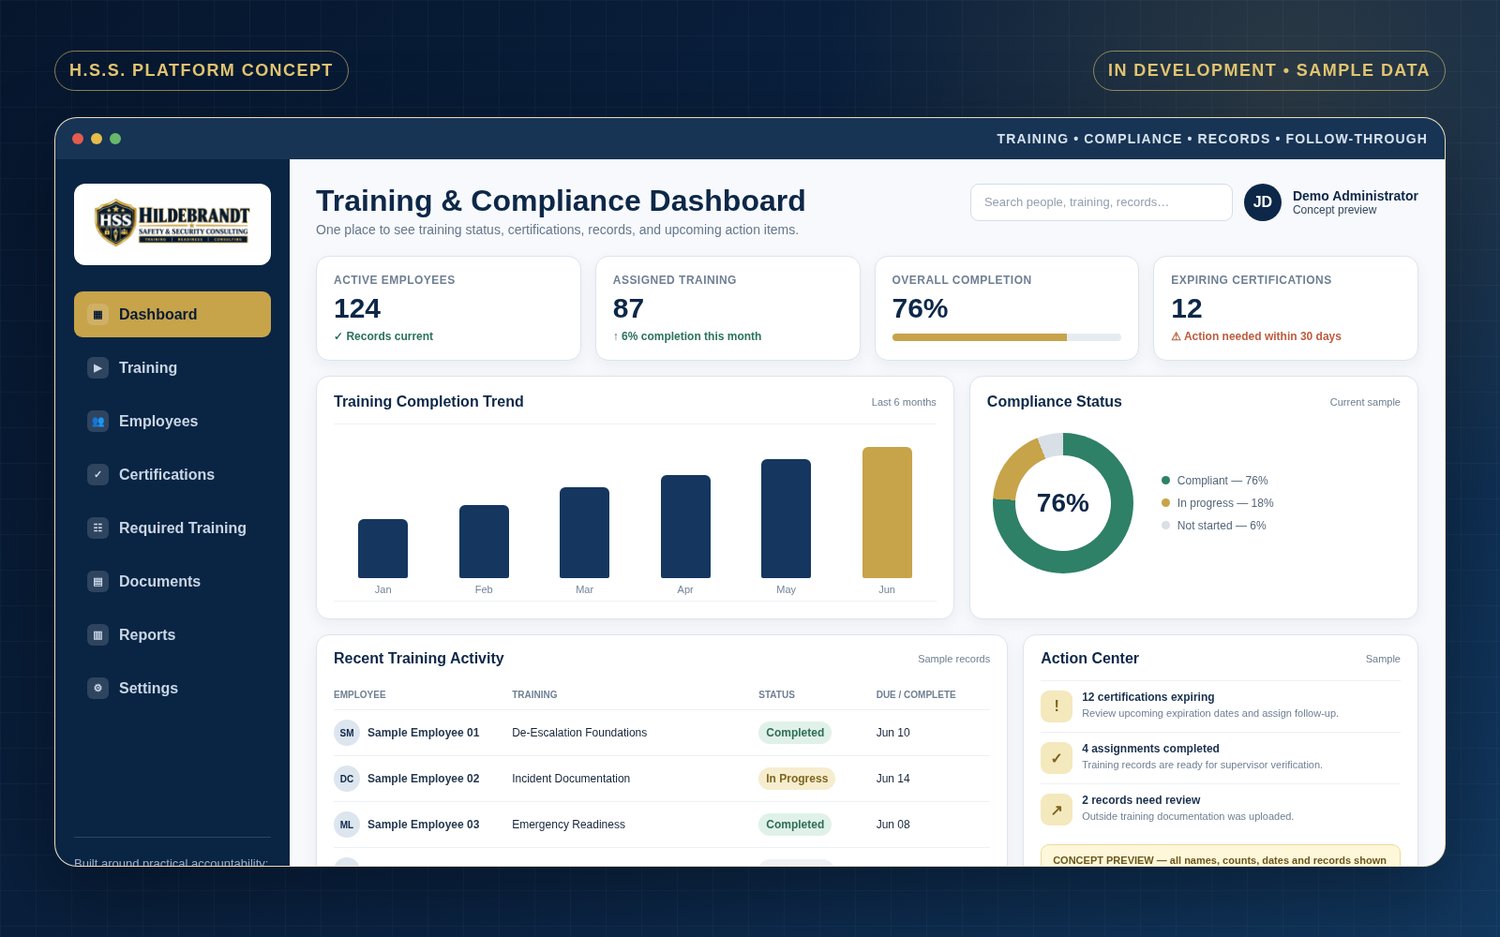This screenshot has width=1500, height=937.
Task: Open the Reports menu label
Action: pyautogui.click(x=147, y=635)
